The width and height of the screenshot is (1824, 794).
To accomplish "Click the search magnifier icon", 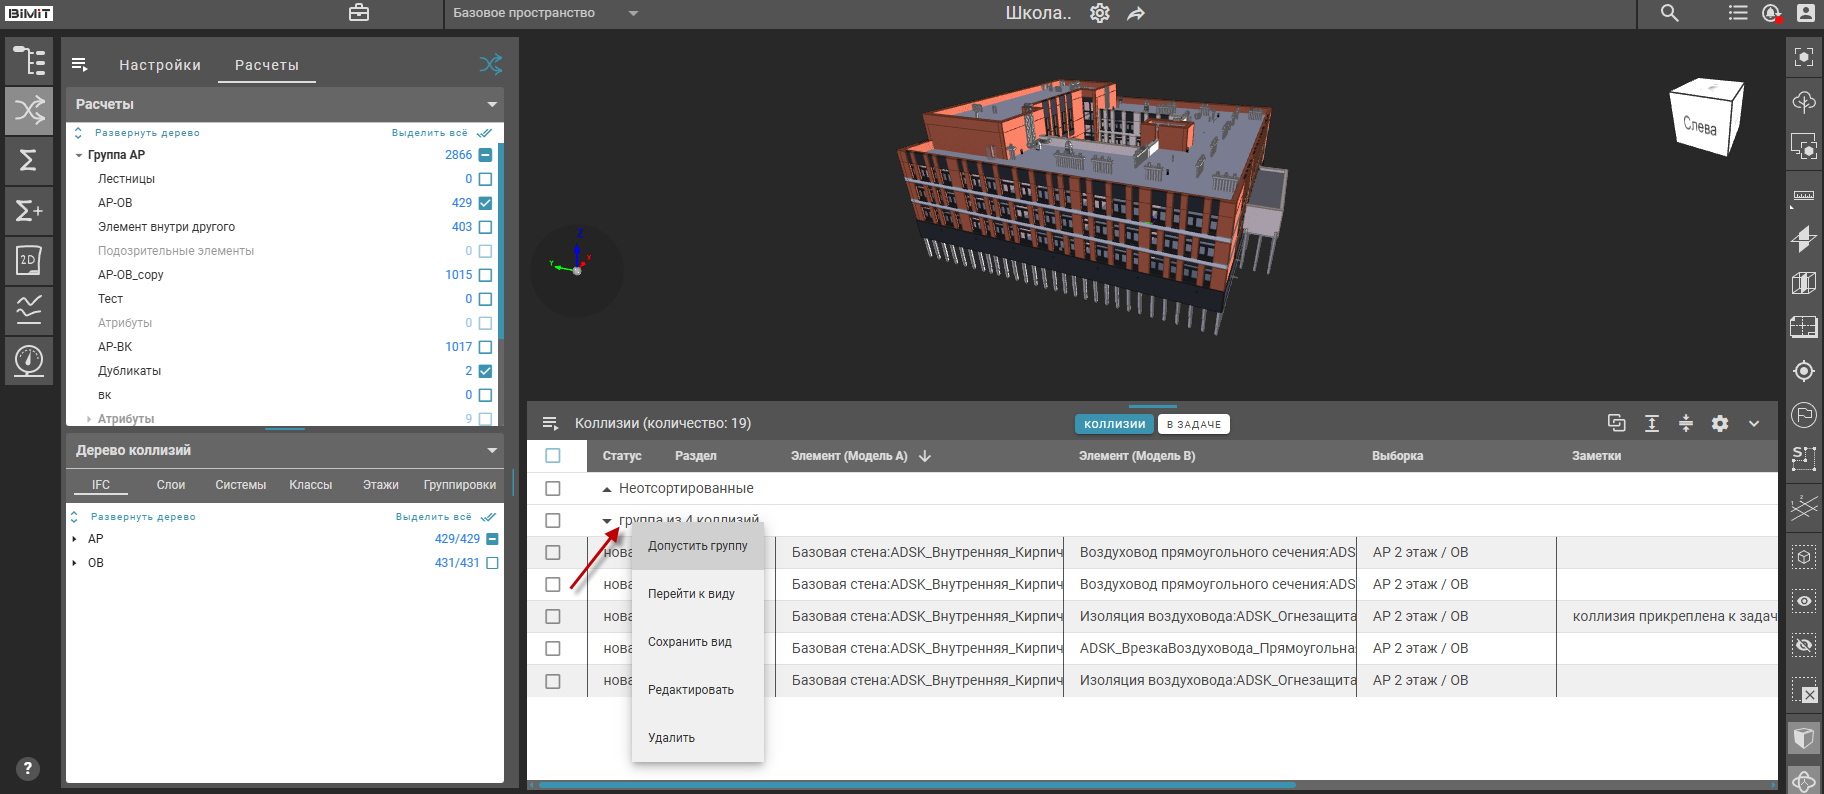I will (x=1669, y=13).
